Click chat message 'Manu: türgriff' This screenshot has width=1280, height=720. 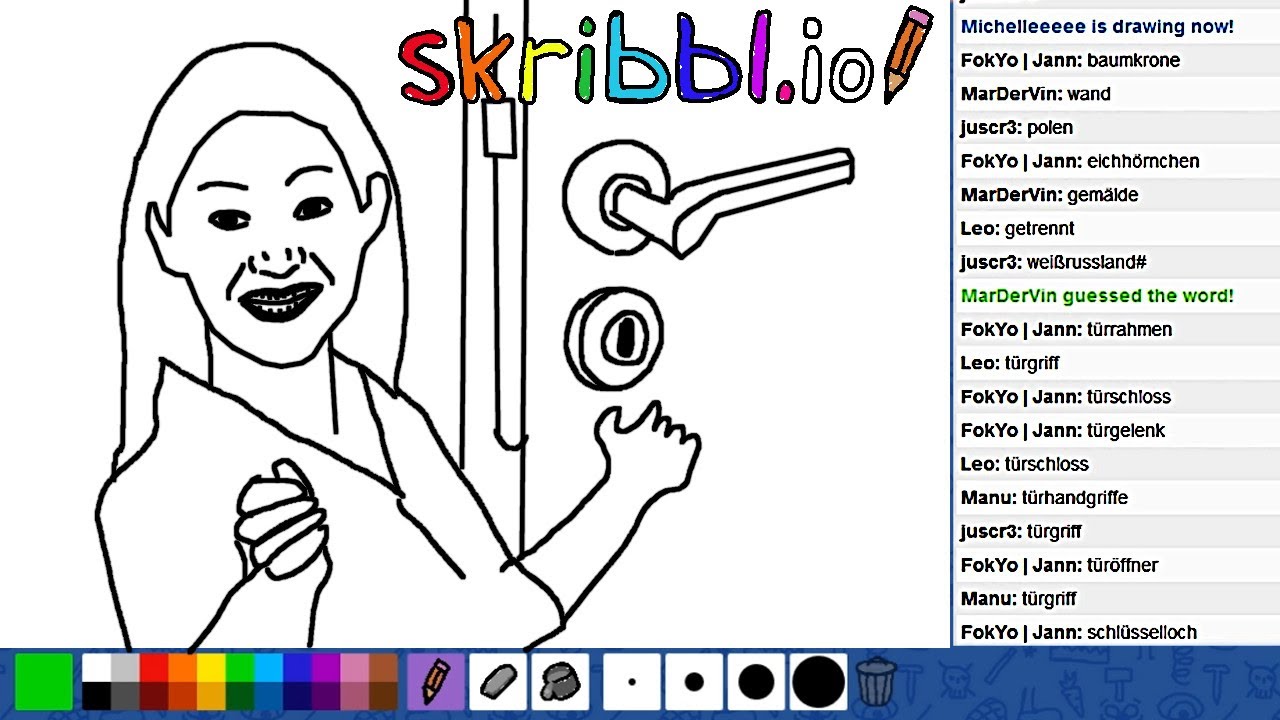[1018, 599]
